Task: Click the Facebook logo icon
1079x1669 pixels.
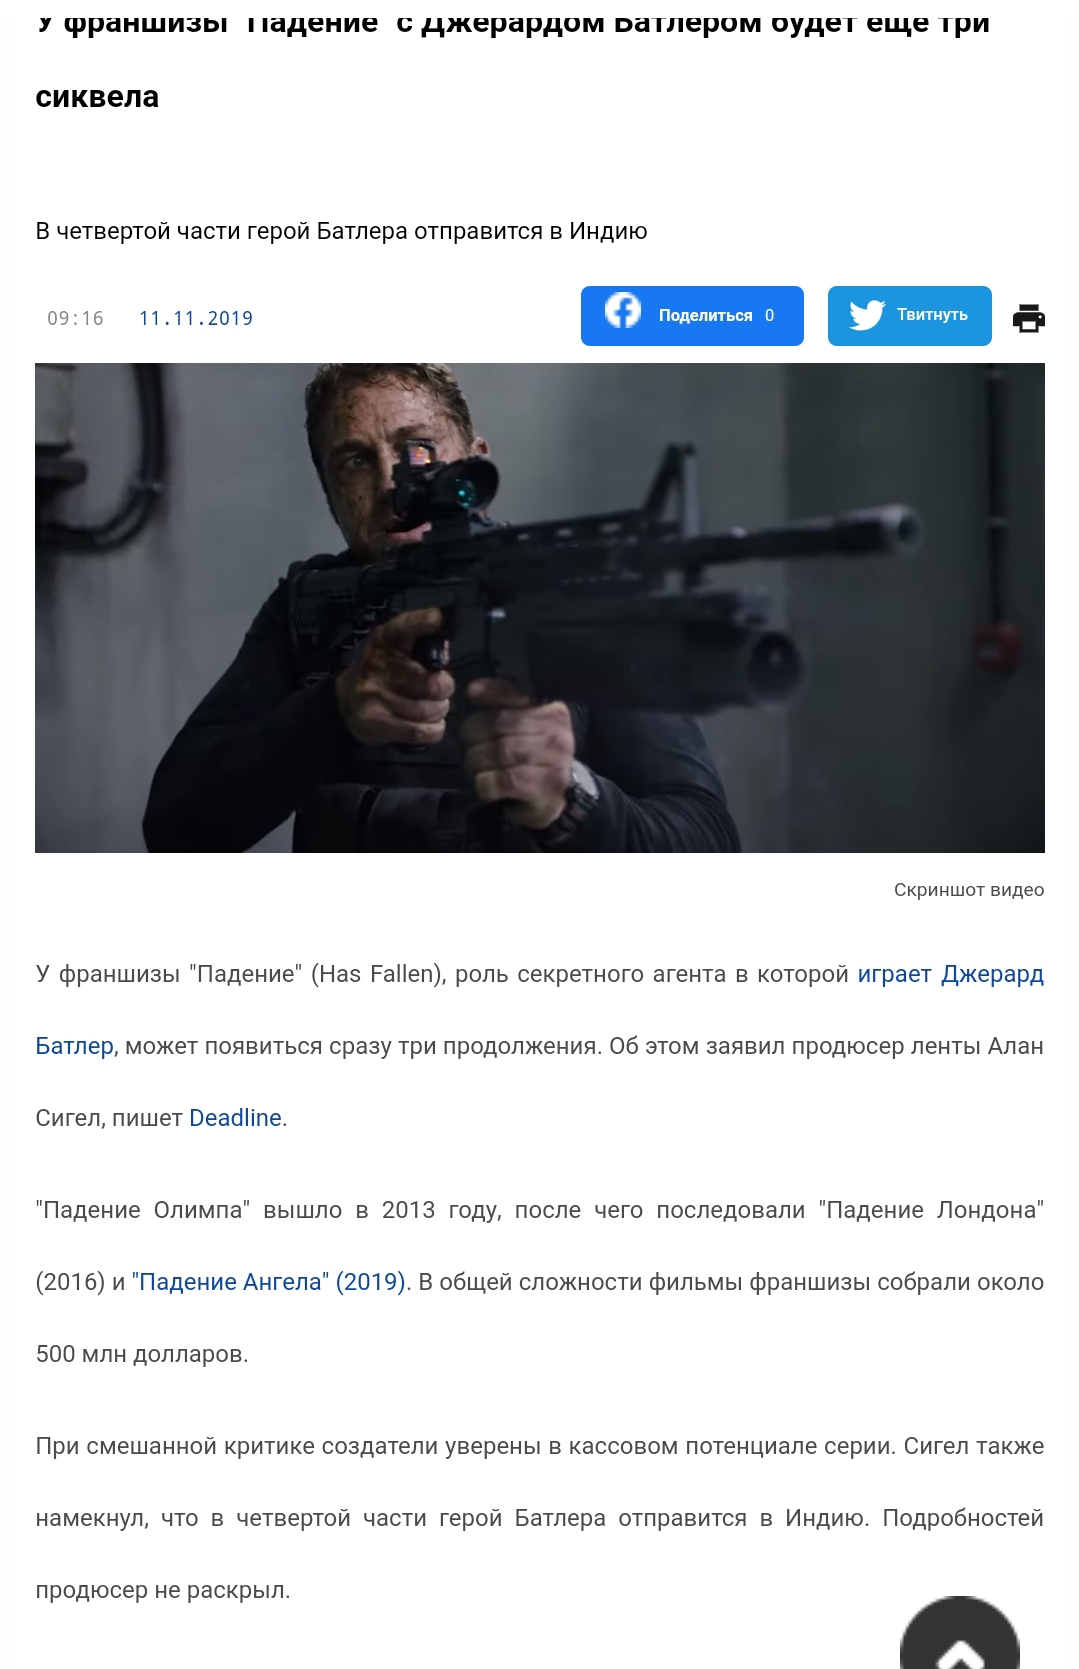Action: [x=623, y=311]
